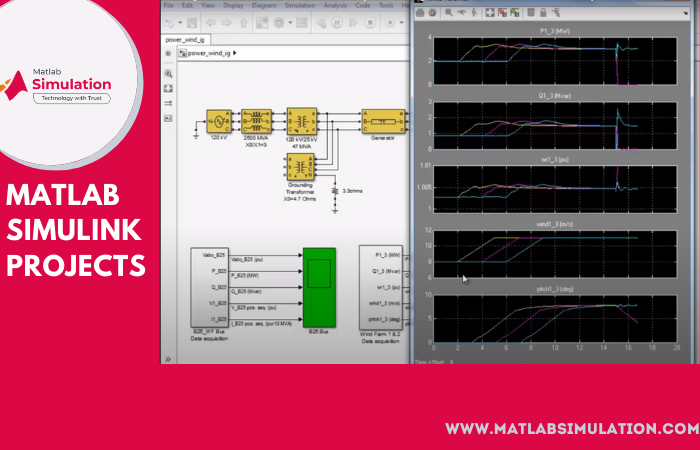Image resolution: width=700 pixels, height=450 pixels.
Task: Open the Diagram menu
Action: pos(264,5)
